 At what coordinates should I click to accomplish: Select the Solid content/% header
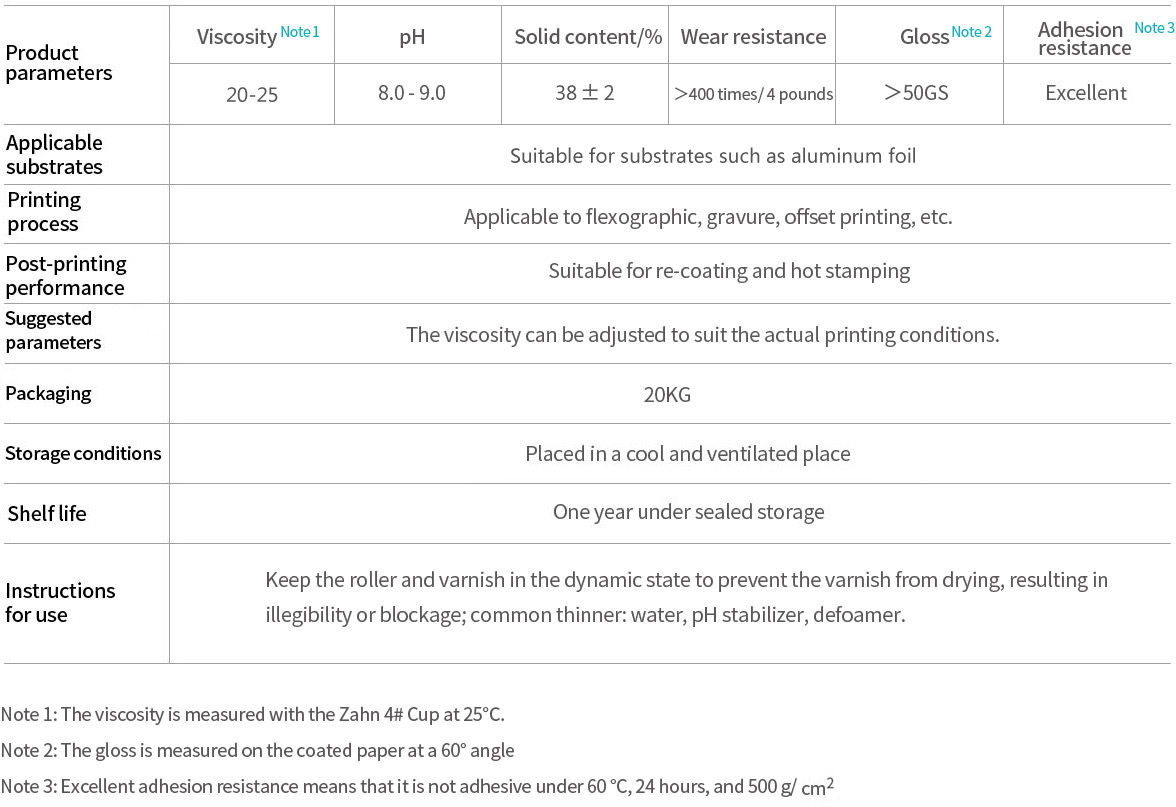click(588, 38)
